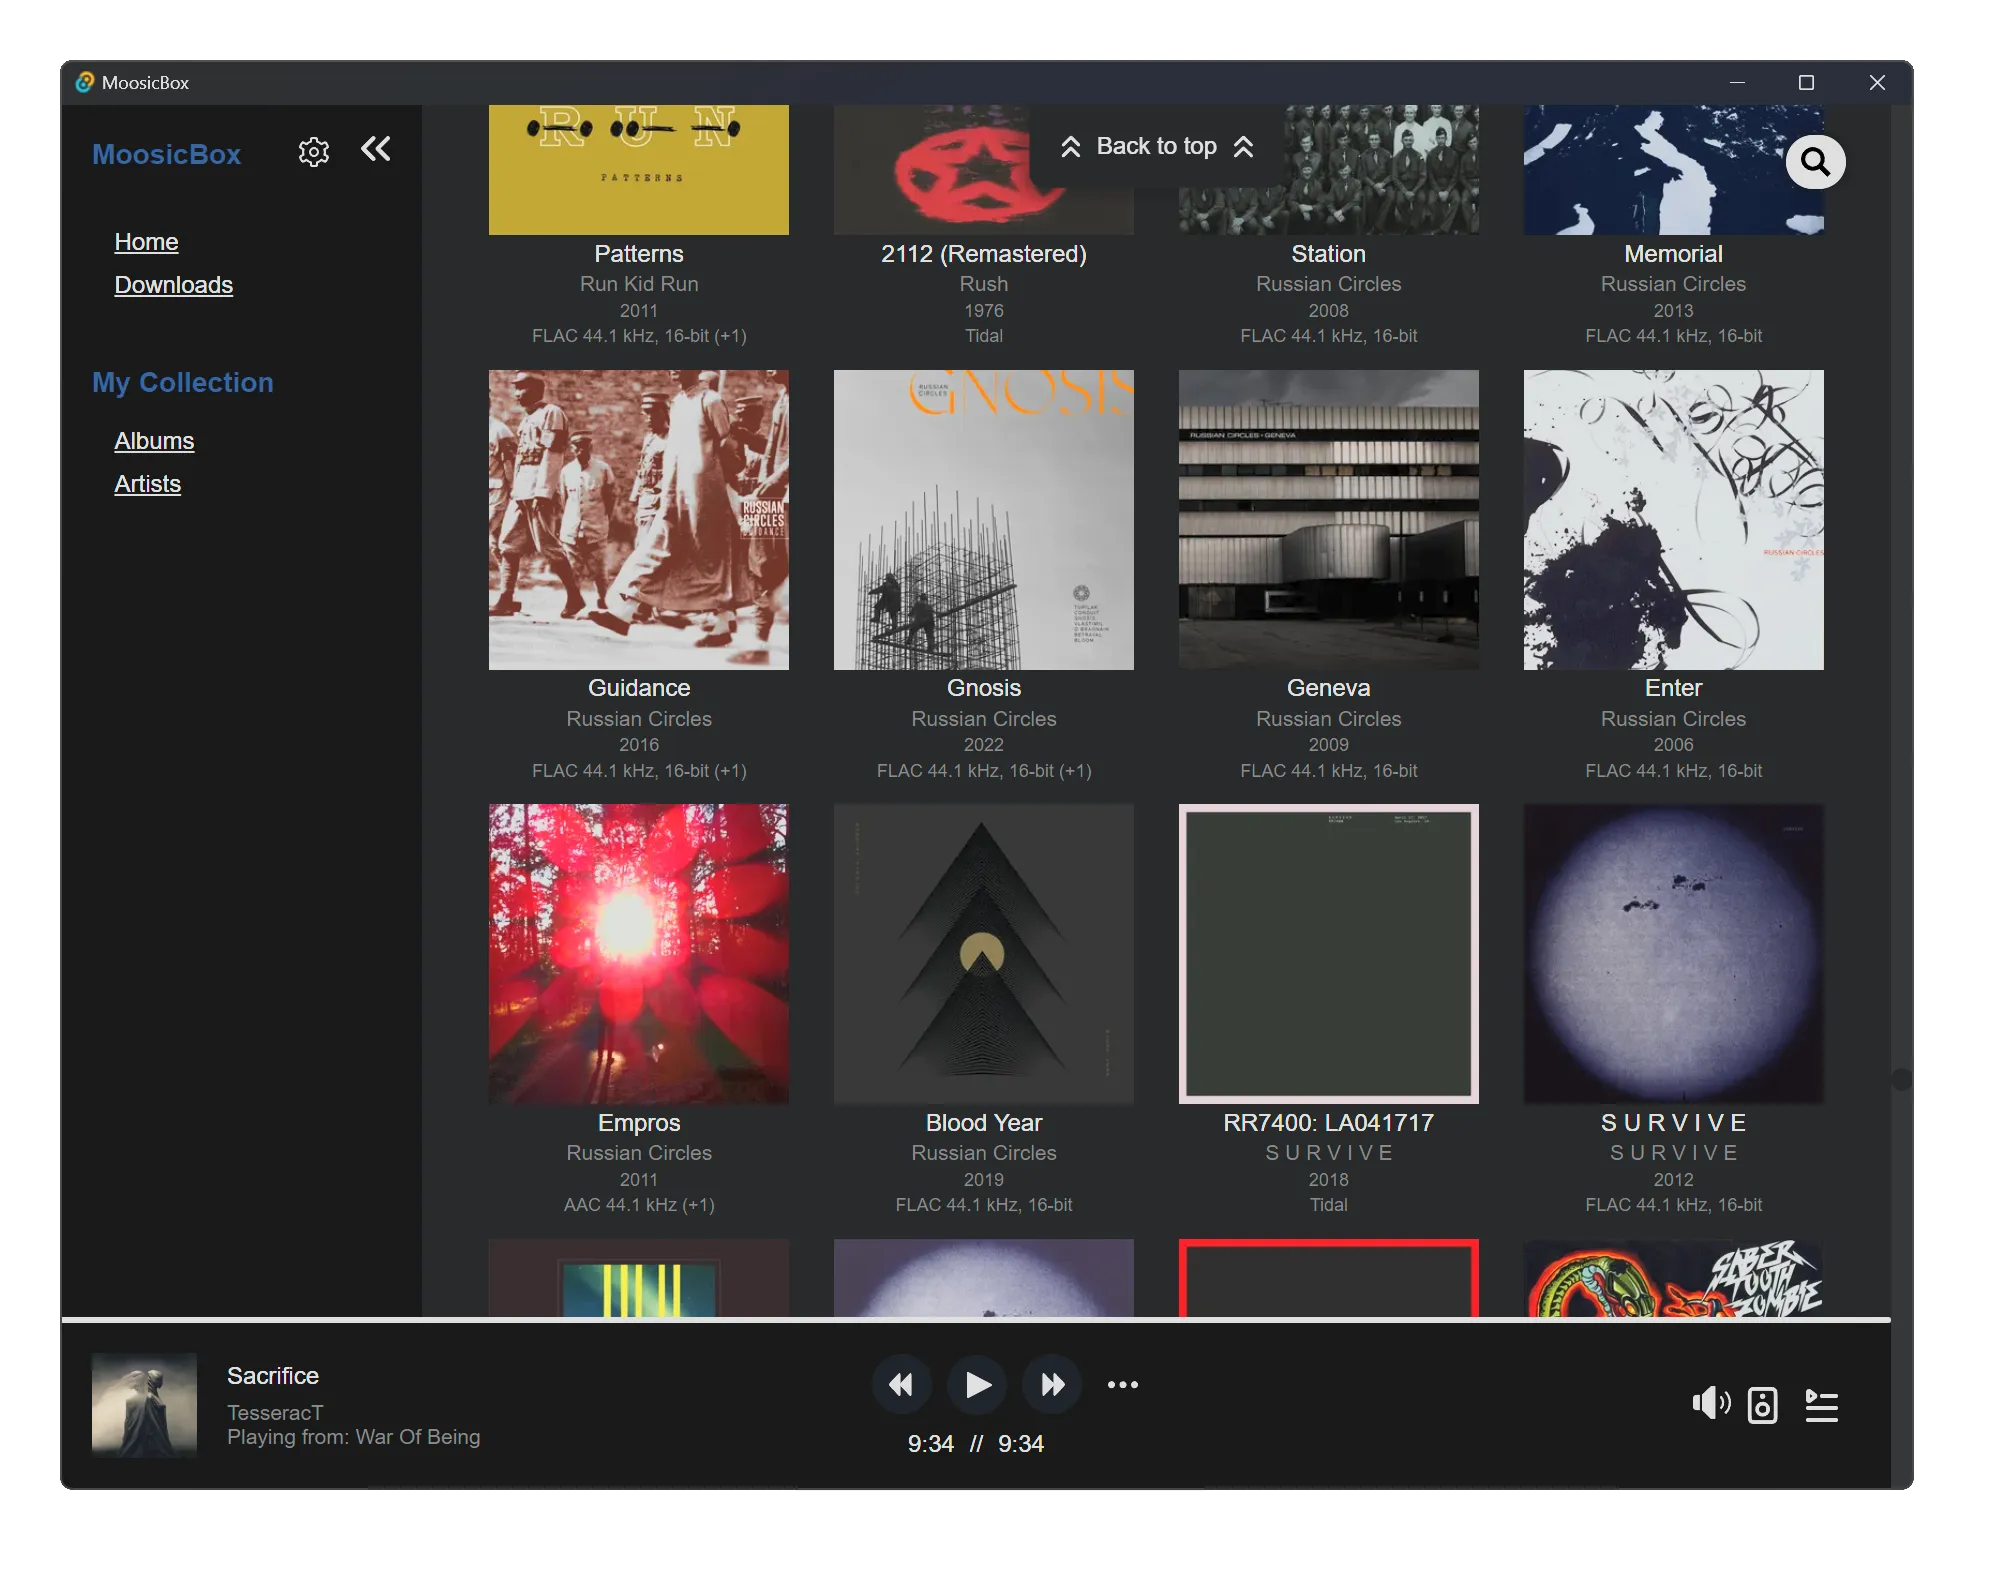The width and height of the screenshot is (1996, 1573).
Task: Open the three-dot playback options
Action: tap(1123, 1385)
